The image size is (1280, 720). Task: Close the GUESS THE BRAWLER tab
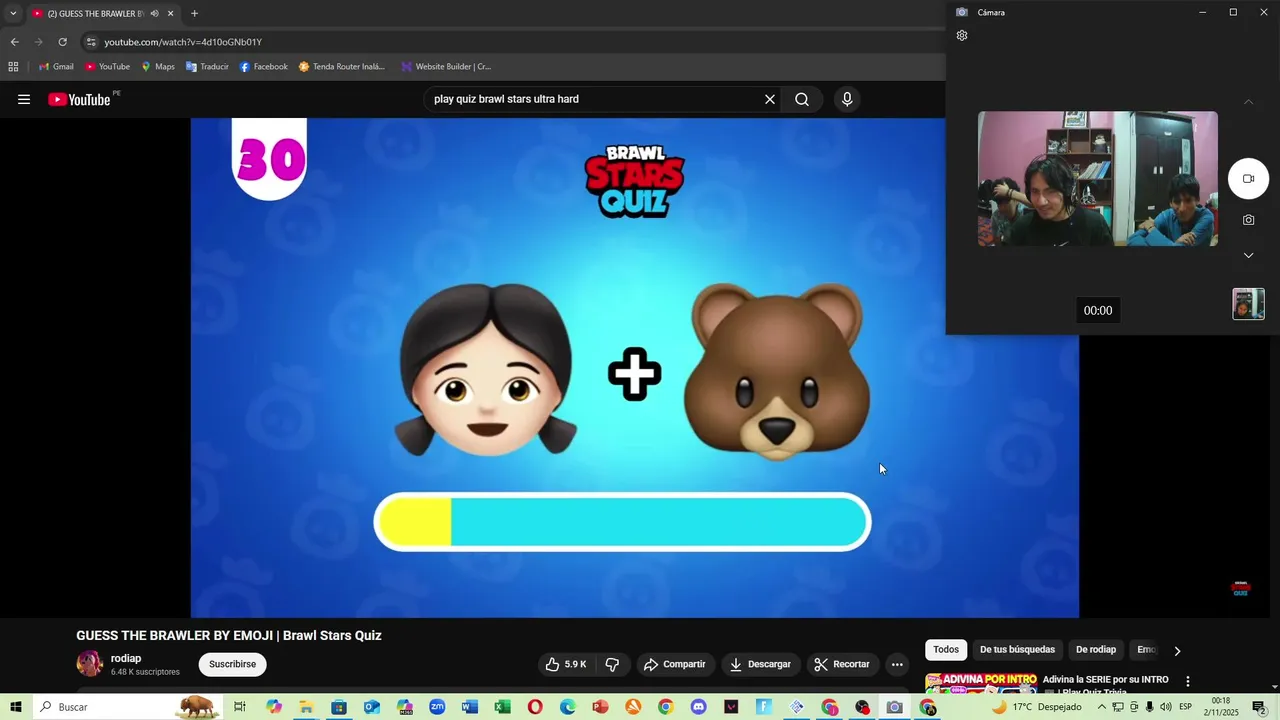point(171,13)
